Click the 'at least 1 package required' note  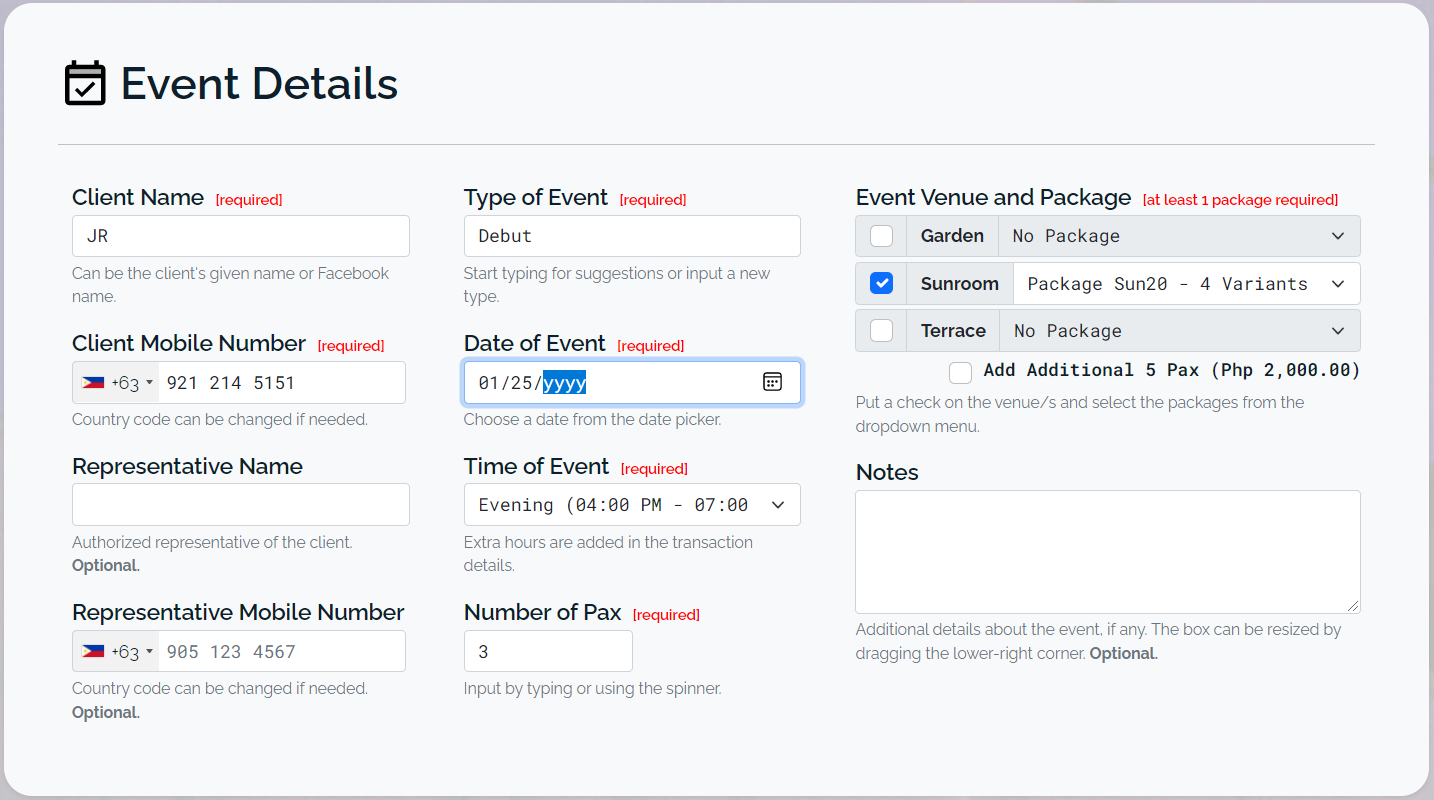[1240, 200]
